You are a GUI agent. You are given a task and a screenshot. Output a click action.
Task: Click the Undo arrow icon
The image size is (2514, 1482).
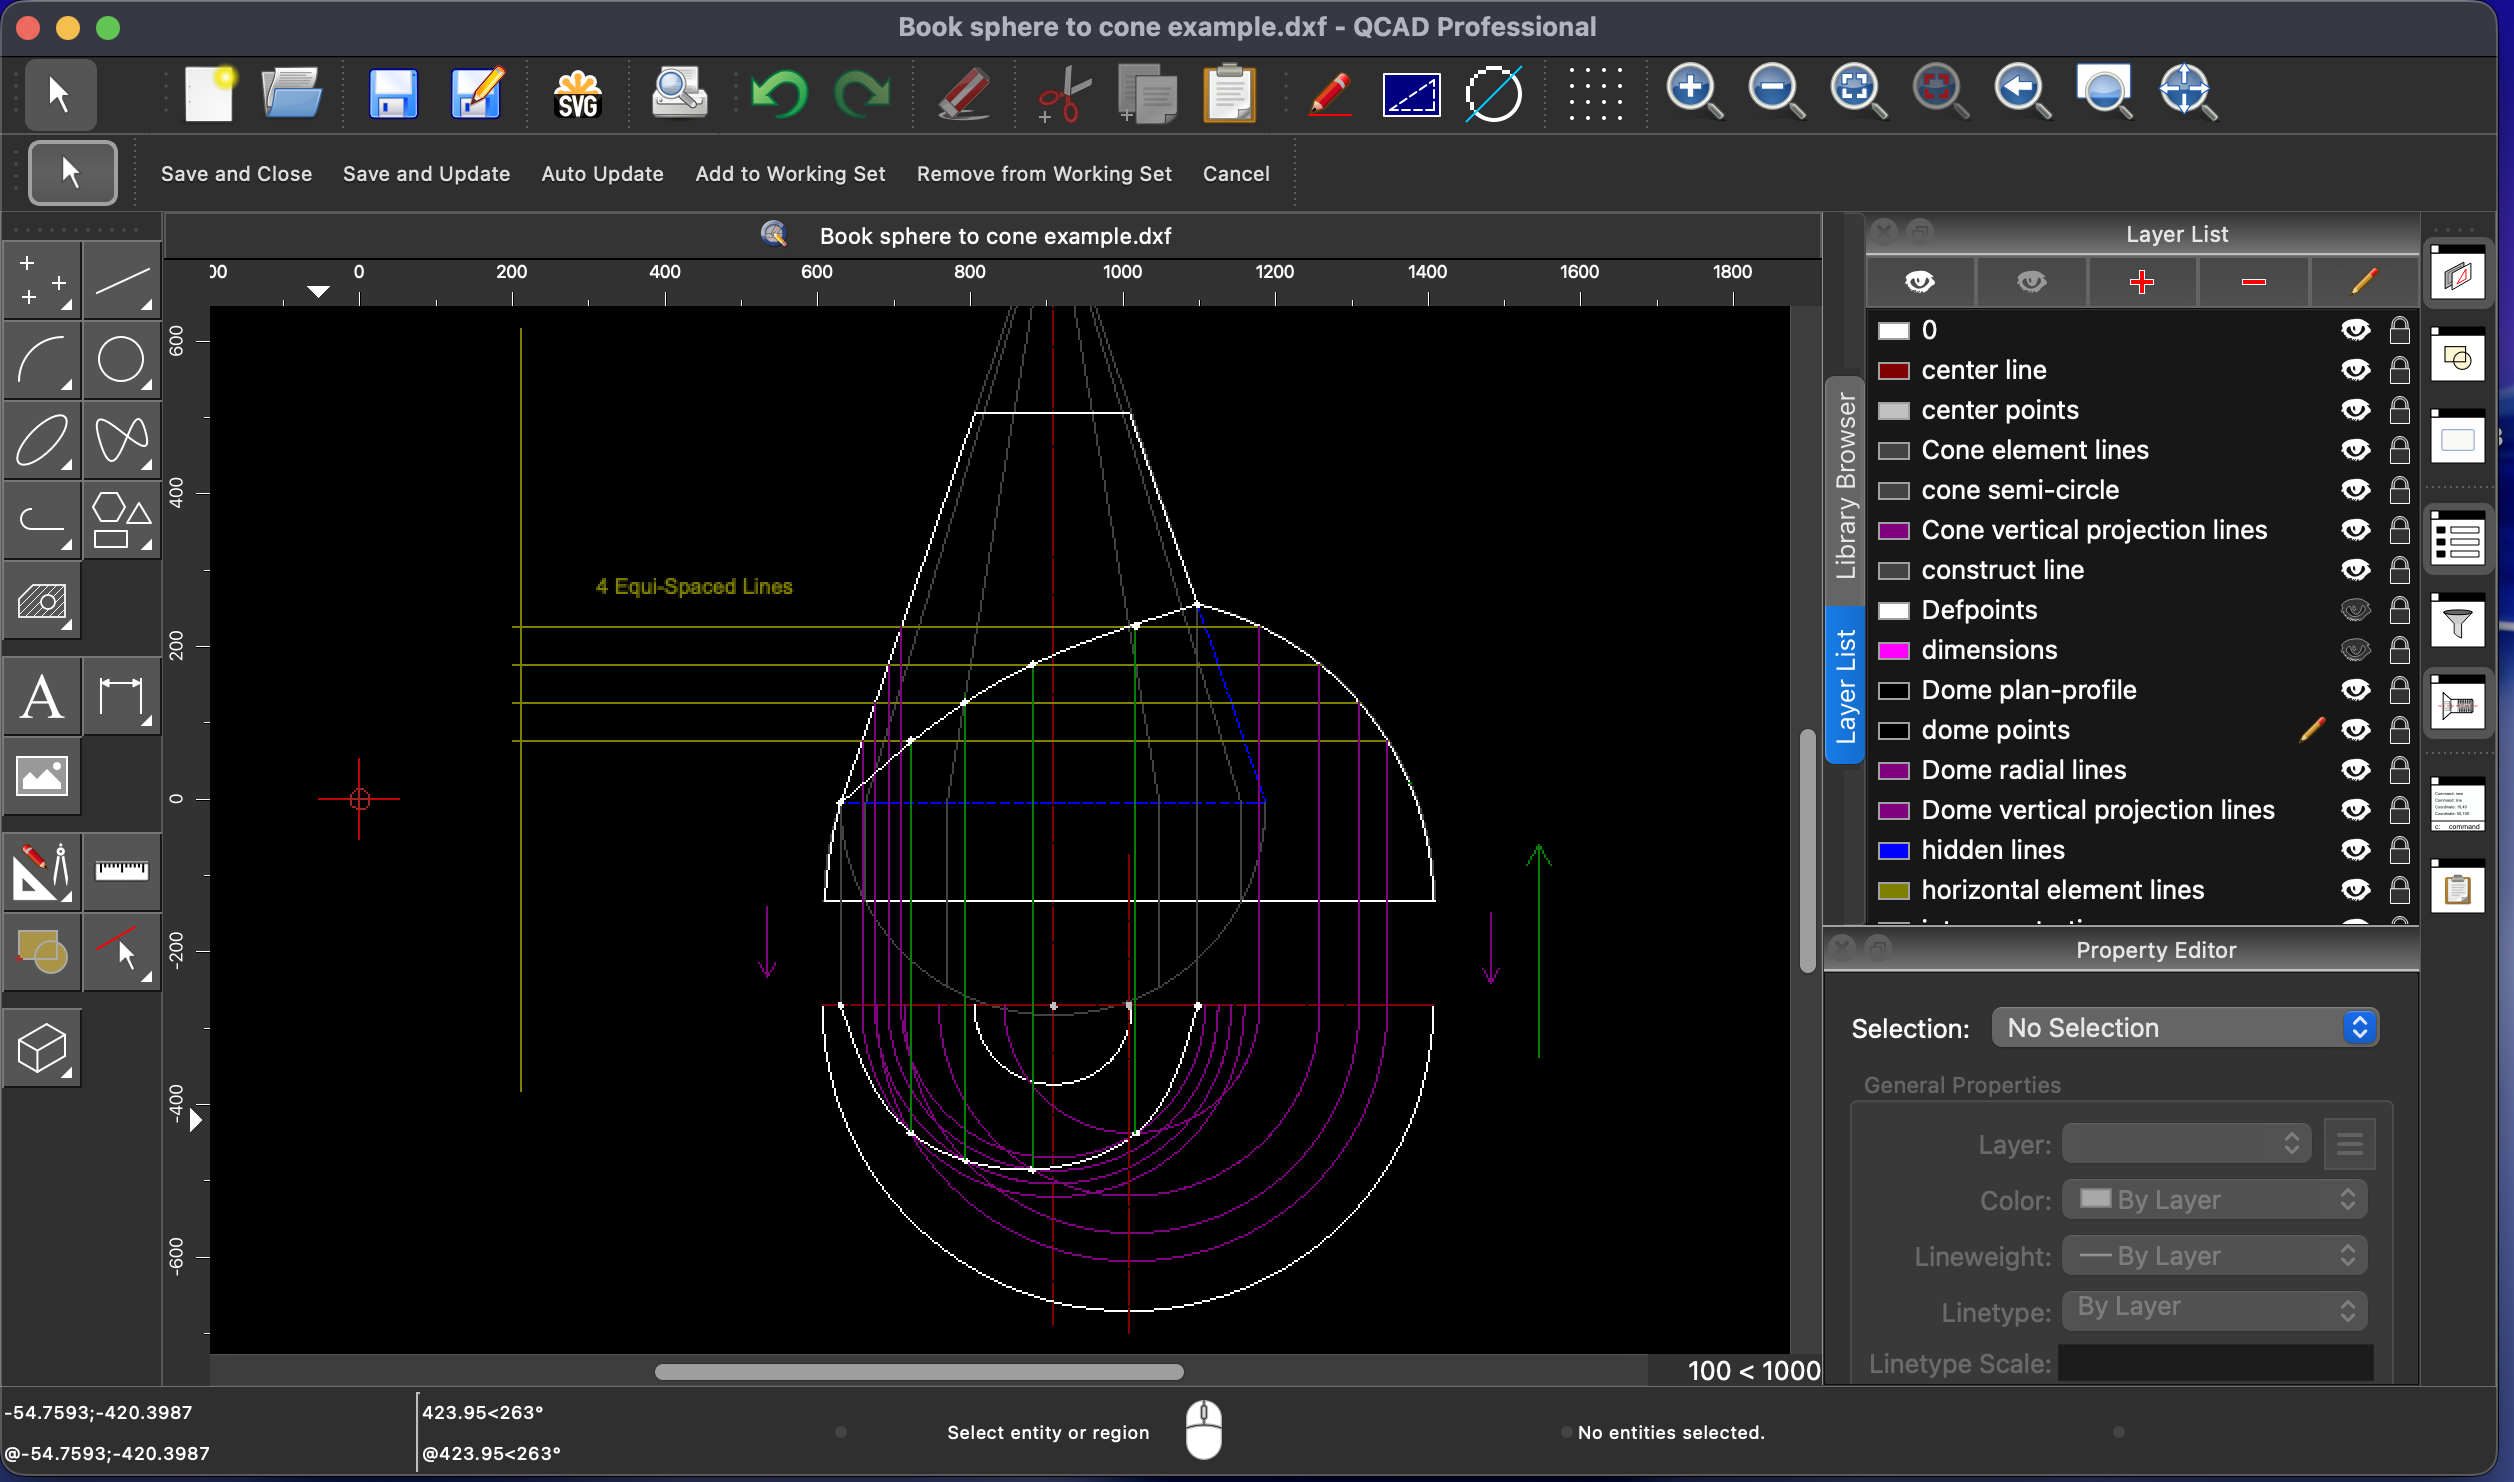click(x=778, y=94)
